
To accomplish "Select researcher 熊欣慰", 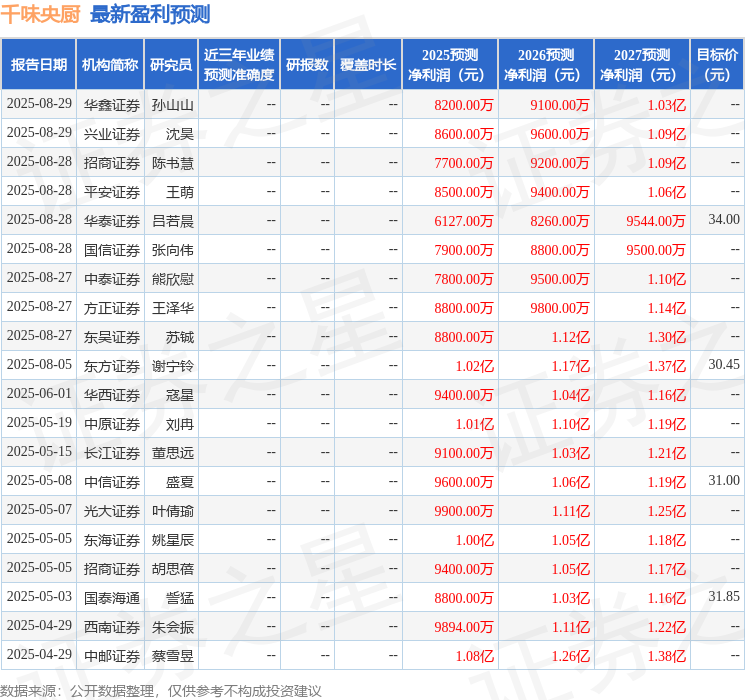I will tap(172, 279).
